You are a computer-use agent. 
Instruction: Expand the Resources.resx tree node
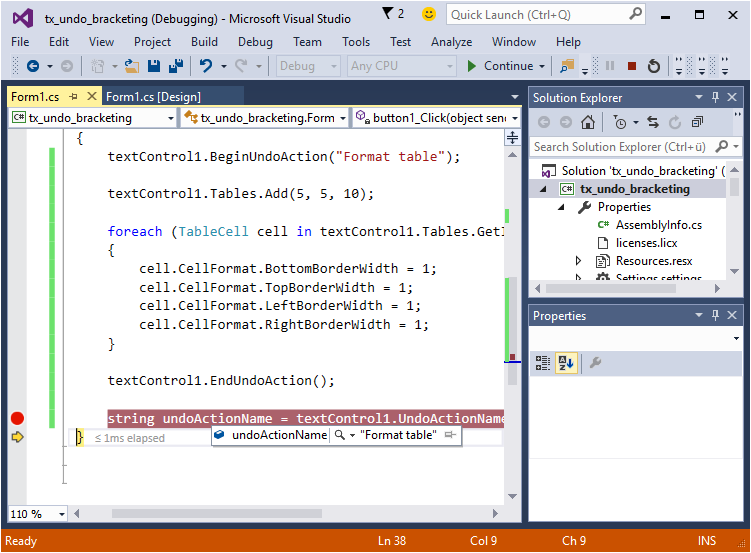[579, 261]
